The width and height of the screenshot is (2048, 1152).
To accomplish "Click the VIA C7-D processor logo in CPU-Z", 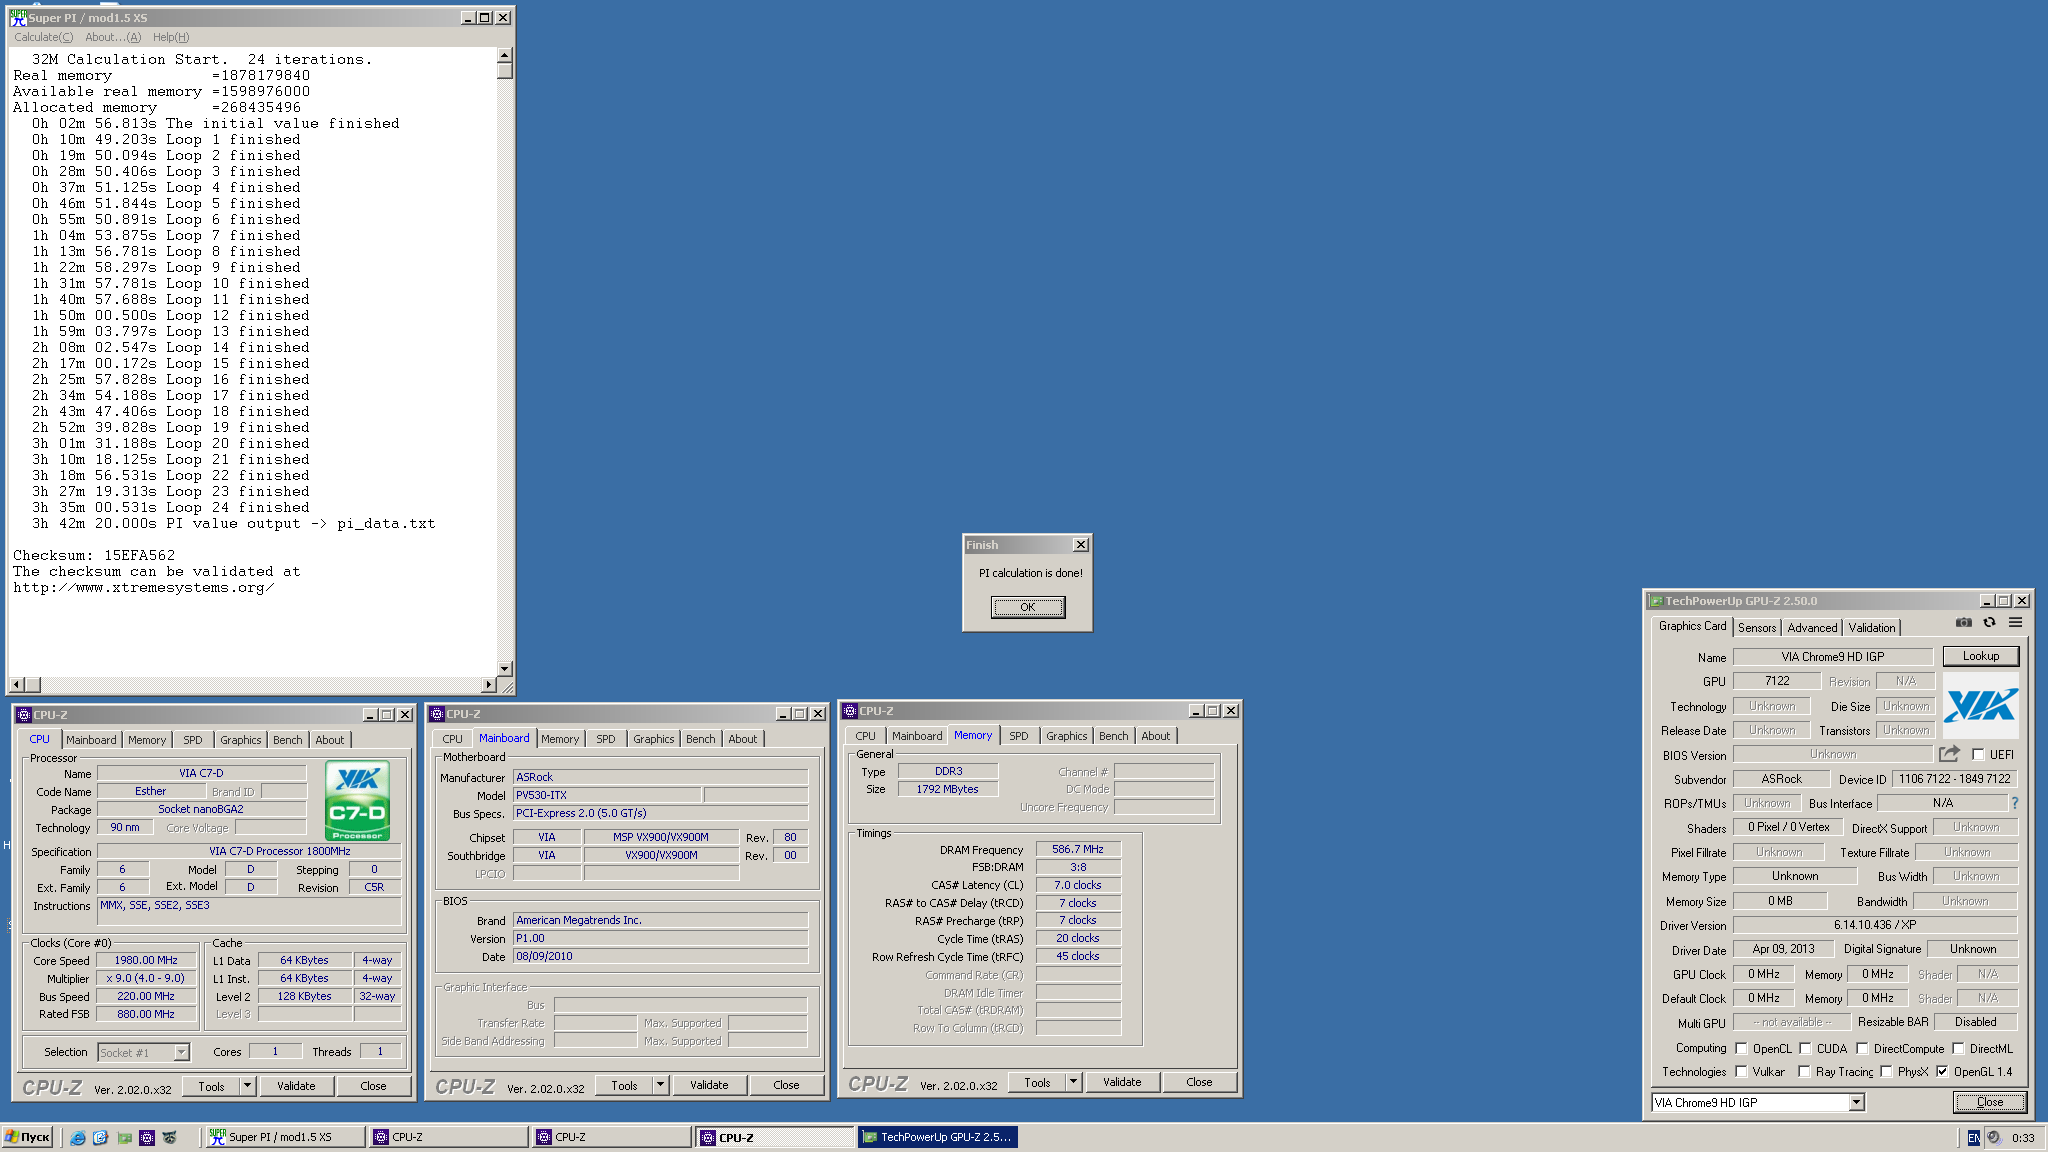I will click(357, 800).
